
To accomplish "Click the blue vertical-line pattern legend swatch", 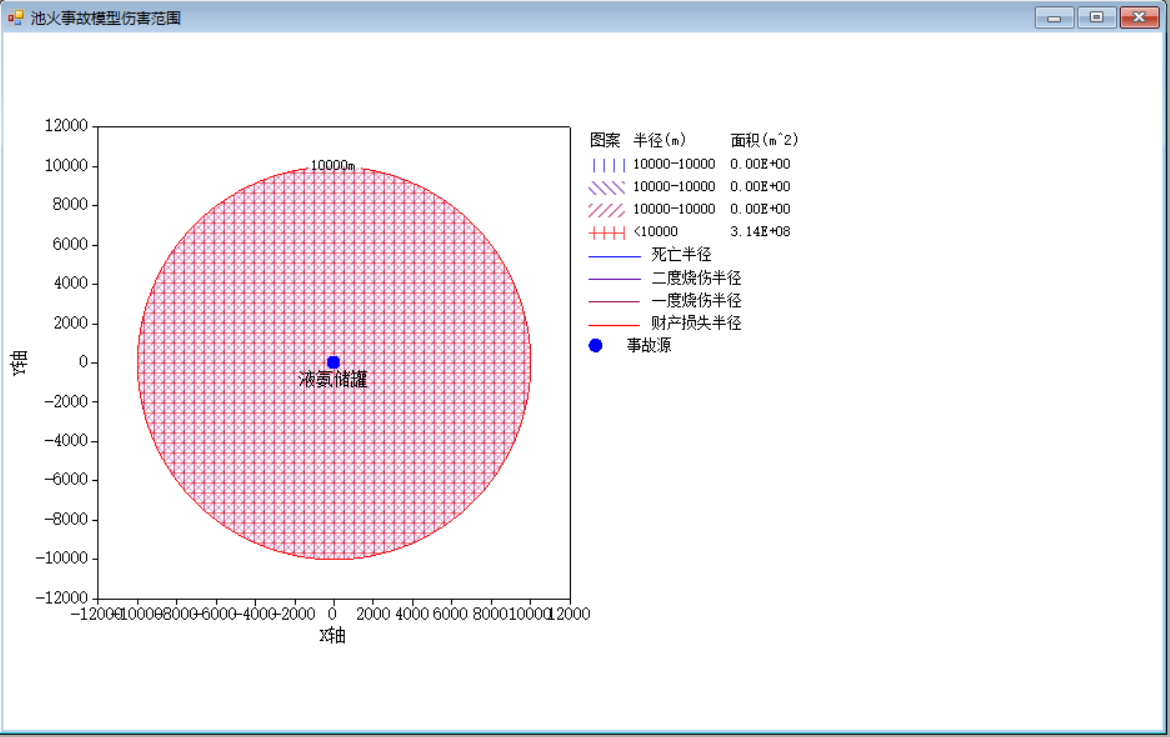I will click(607, 165).
